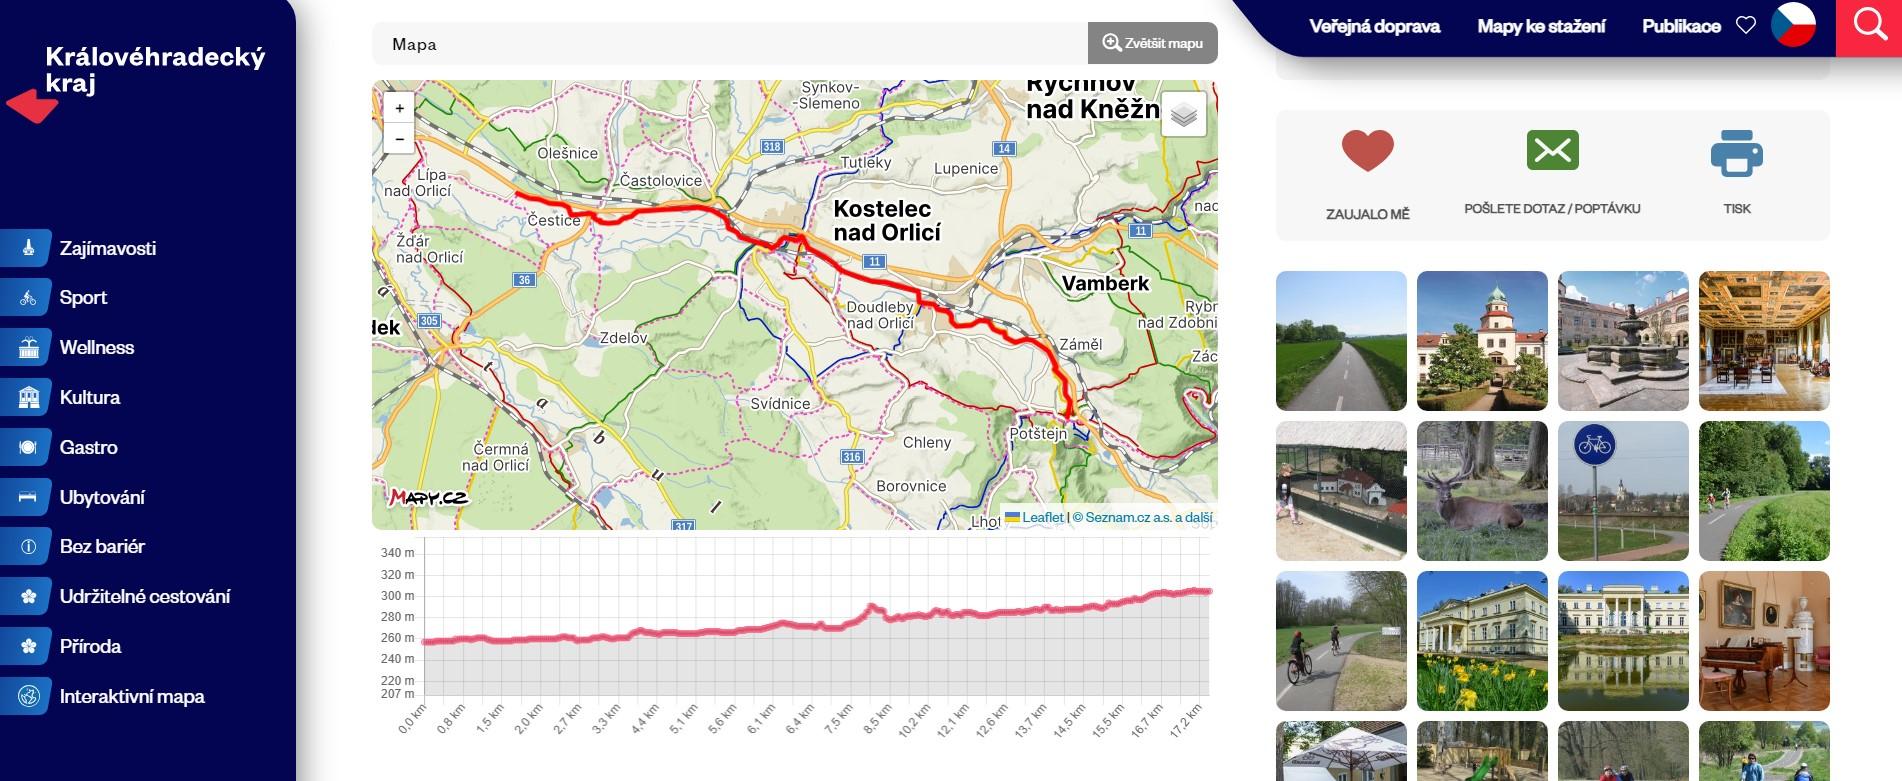Open the cycle path photo thumbnail

pyautogui.click(x=1341, y=341)
